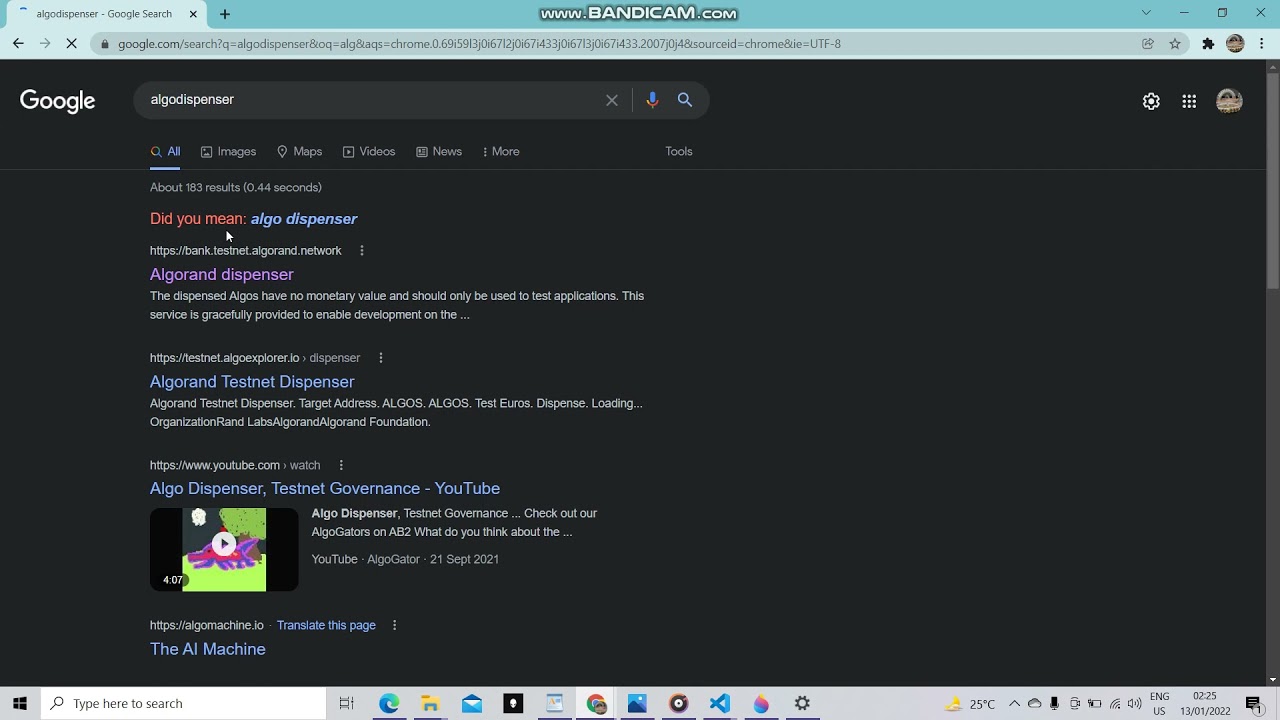This screenshot has width=1280, height=720.
Task: Go back with browser back arrow
Action: 18,43
